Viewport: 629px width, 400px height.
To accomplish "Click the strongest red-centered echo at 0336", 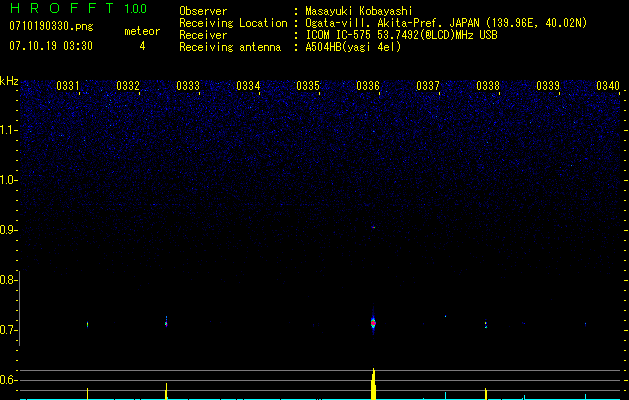I will click(373, 323).
